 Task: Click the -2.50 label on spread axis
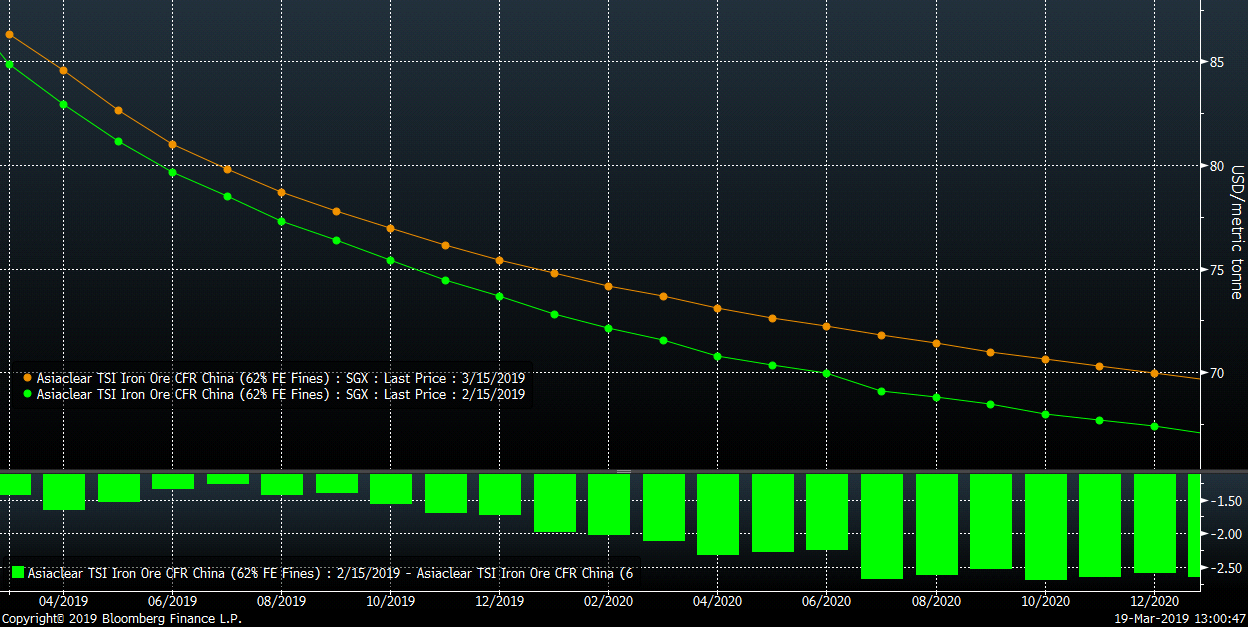(1222, 568)
